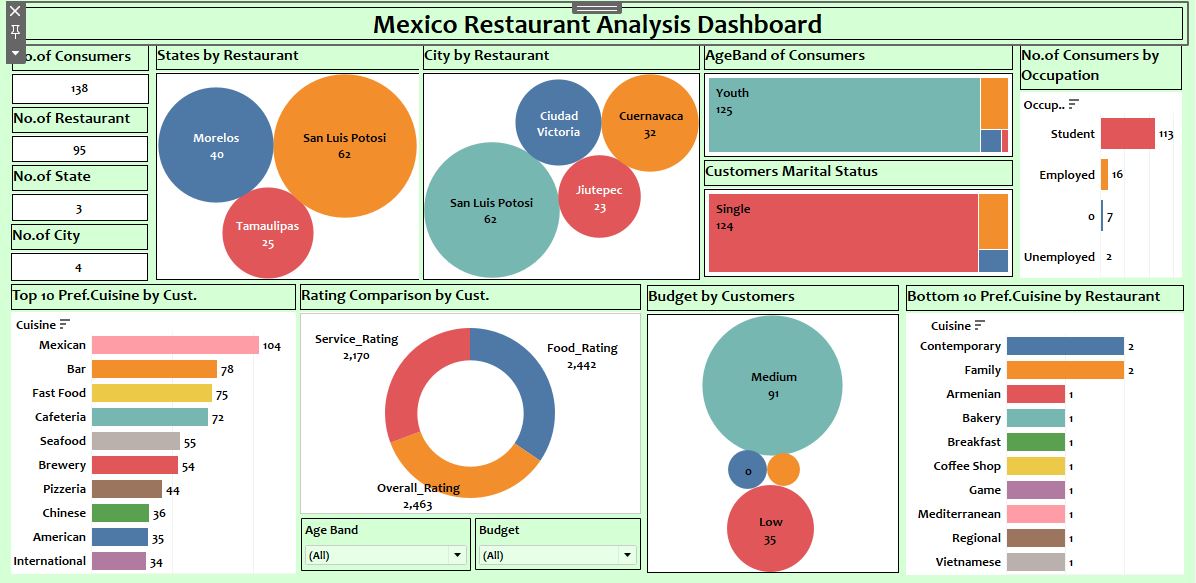Open the Age Band filter dropdown
The width and height of the screenshot is (1196, 583).
[457, 555]
